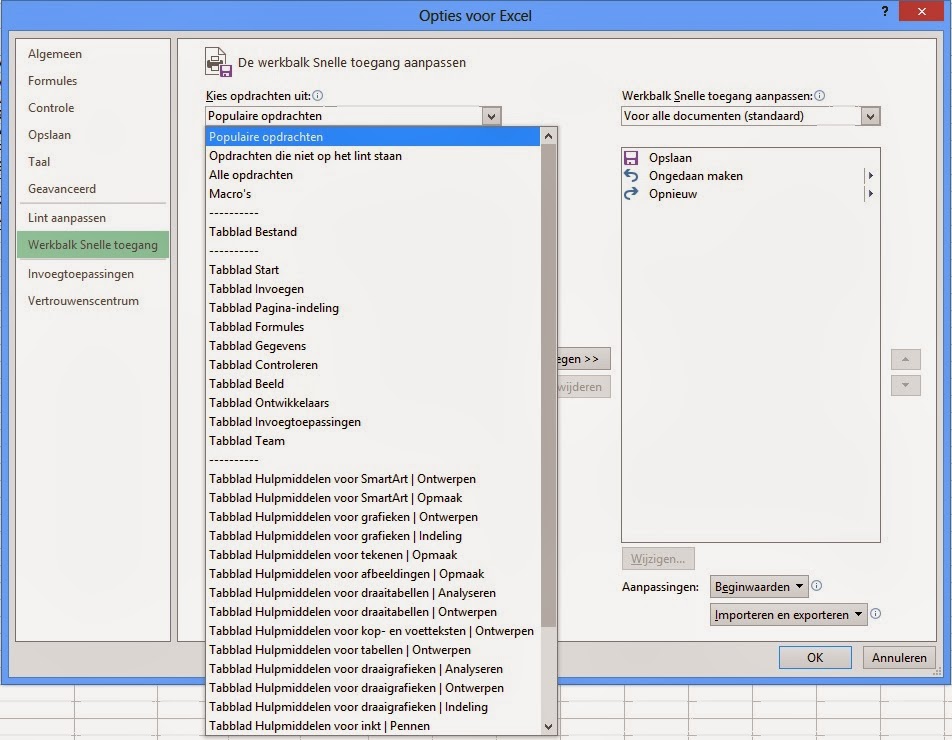Screen dimensions: 952x740
Task: Click the info icon next to Beginwaarden
Action: [817, 586]
